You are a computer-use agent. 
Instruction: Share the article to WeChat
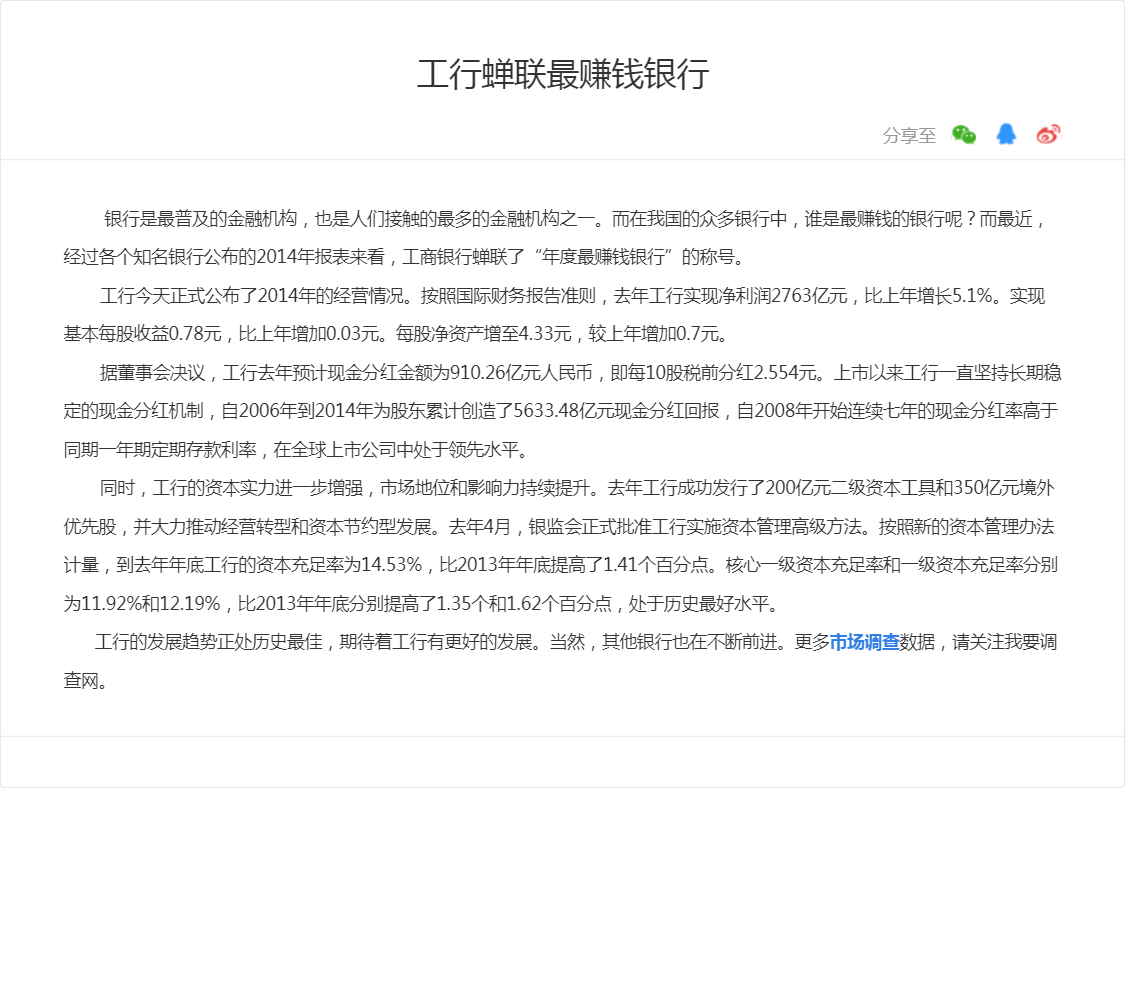click(964, 135)
